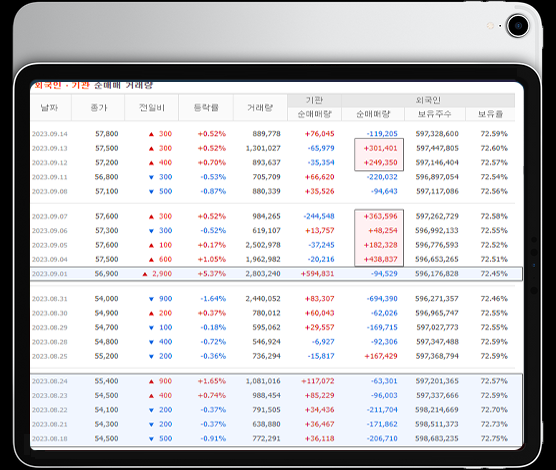Click the down arrow beside 900 on 2023.08.31
The width and height of the screenshot is (556, 470).
tap(151, 299)
